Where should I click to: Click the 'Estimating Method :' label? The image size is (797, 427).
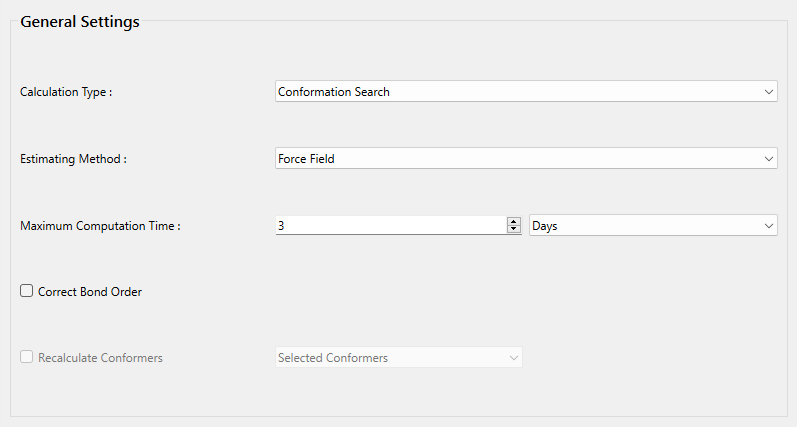tap(73, 158)
